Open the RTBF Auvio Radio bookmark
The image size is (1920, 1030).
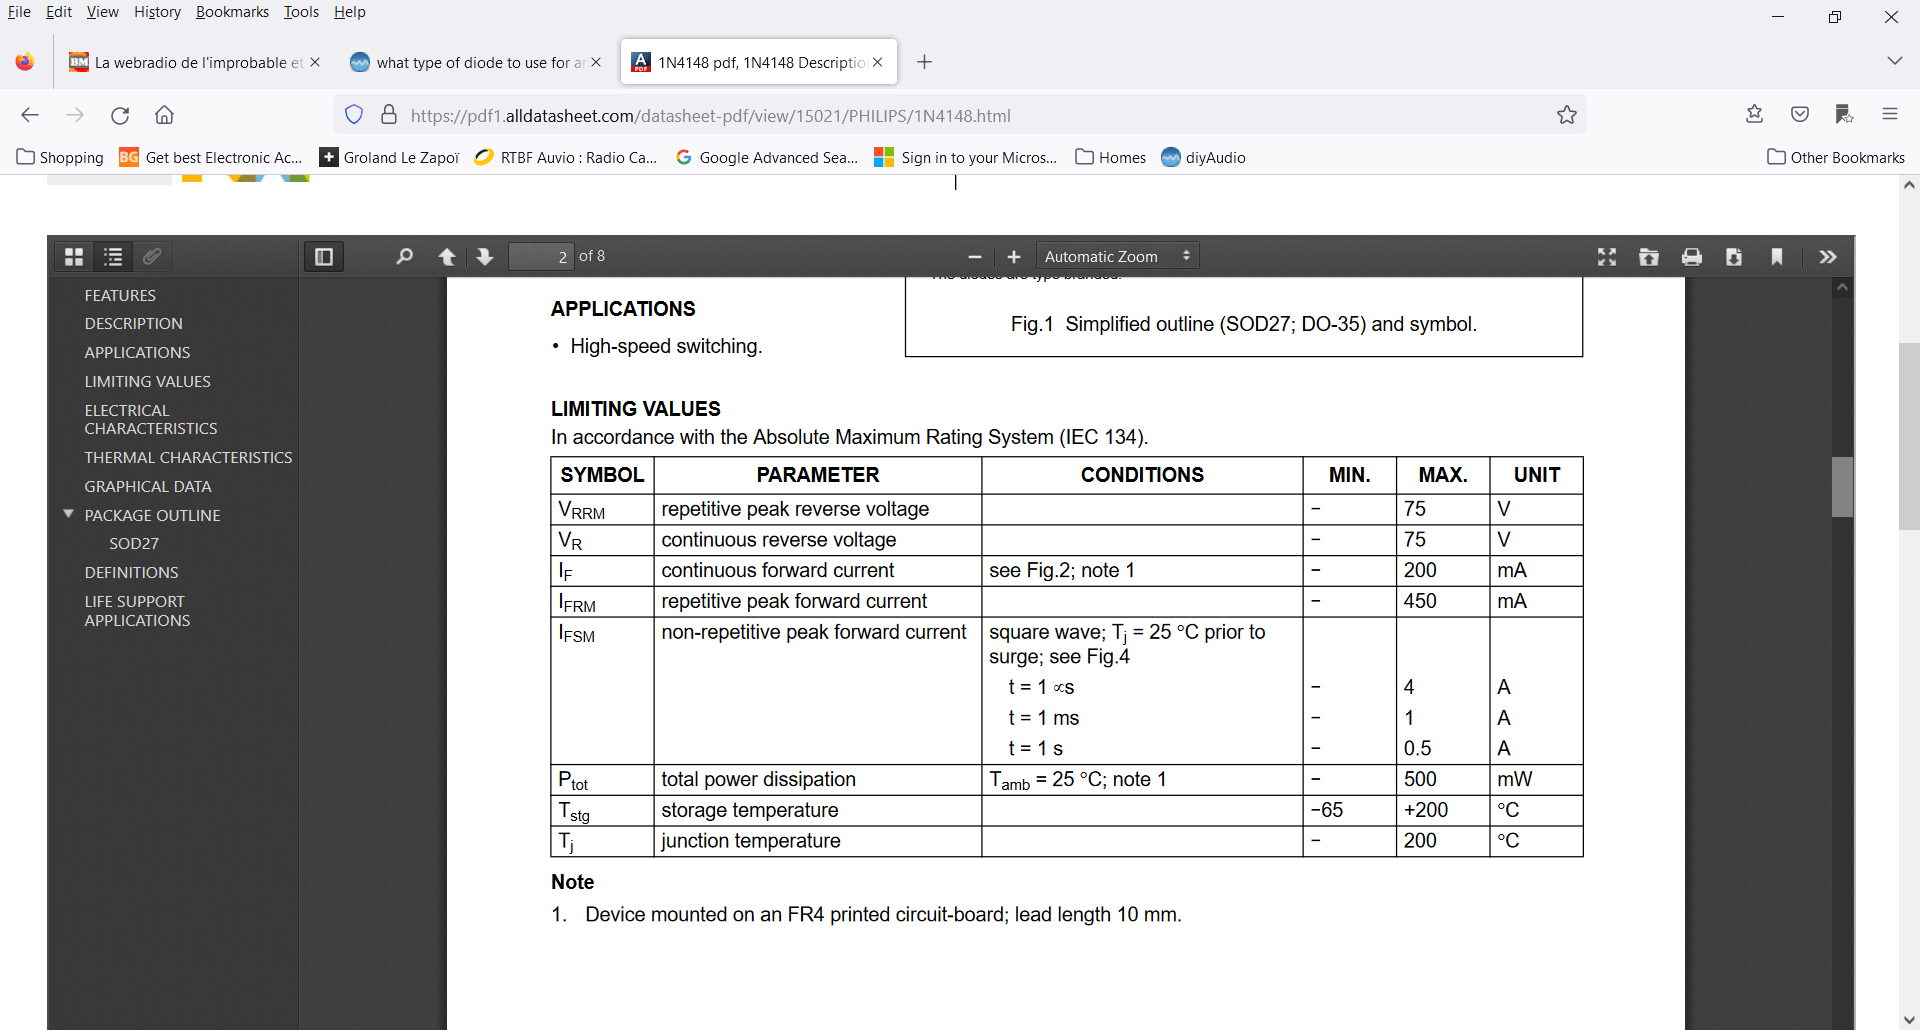click(566, 157)
